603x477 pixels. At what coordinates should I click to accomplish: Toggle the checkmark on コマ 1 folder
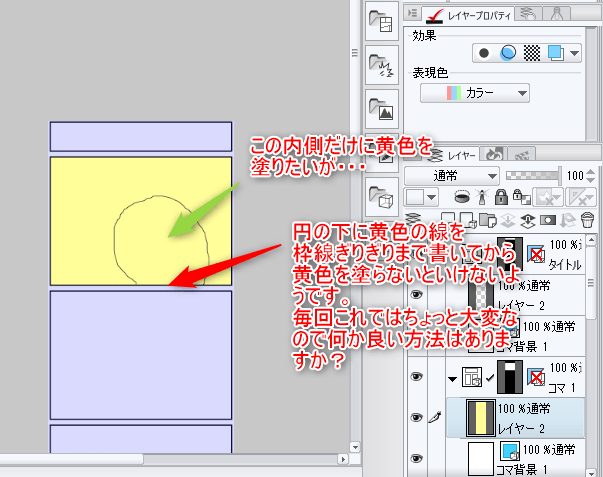click(x=490, y=378)
